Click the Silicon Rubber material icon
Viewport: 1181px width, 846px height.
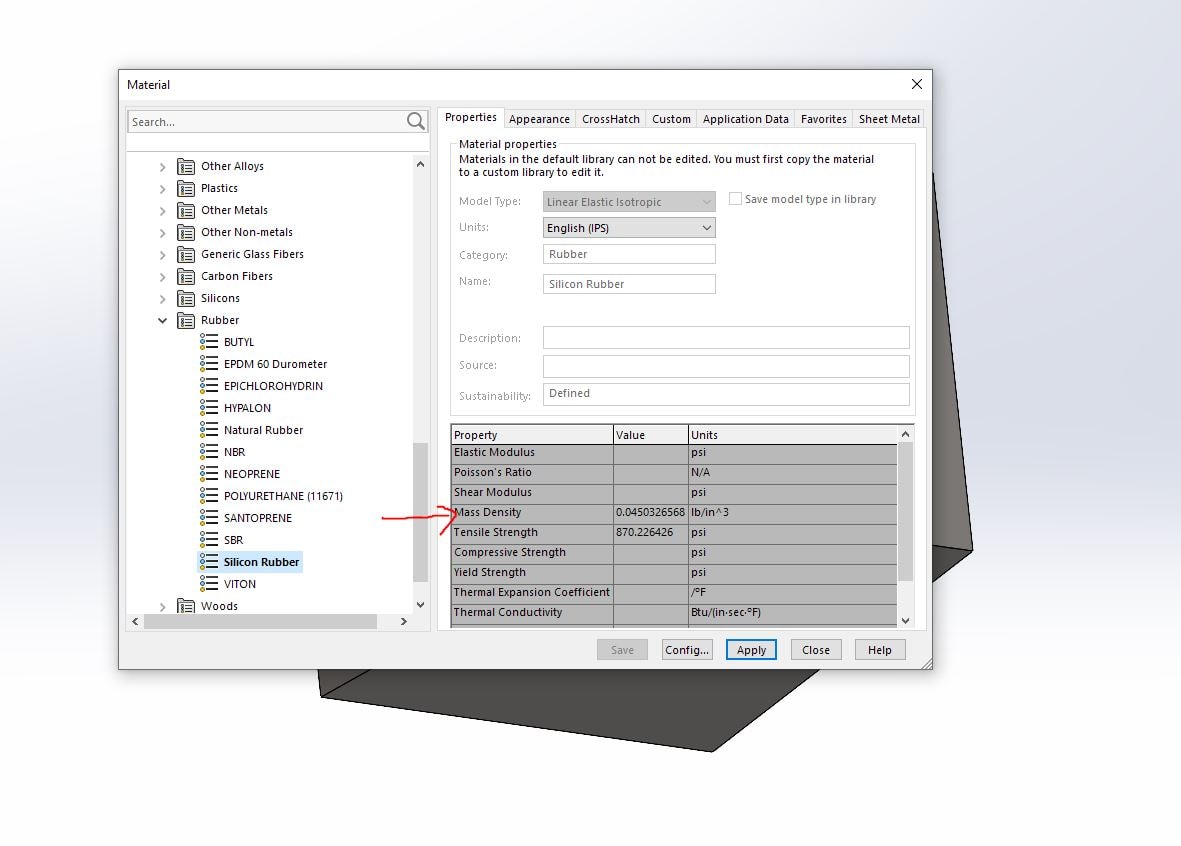point(209,561)
